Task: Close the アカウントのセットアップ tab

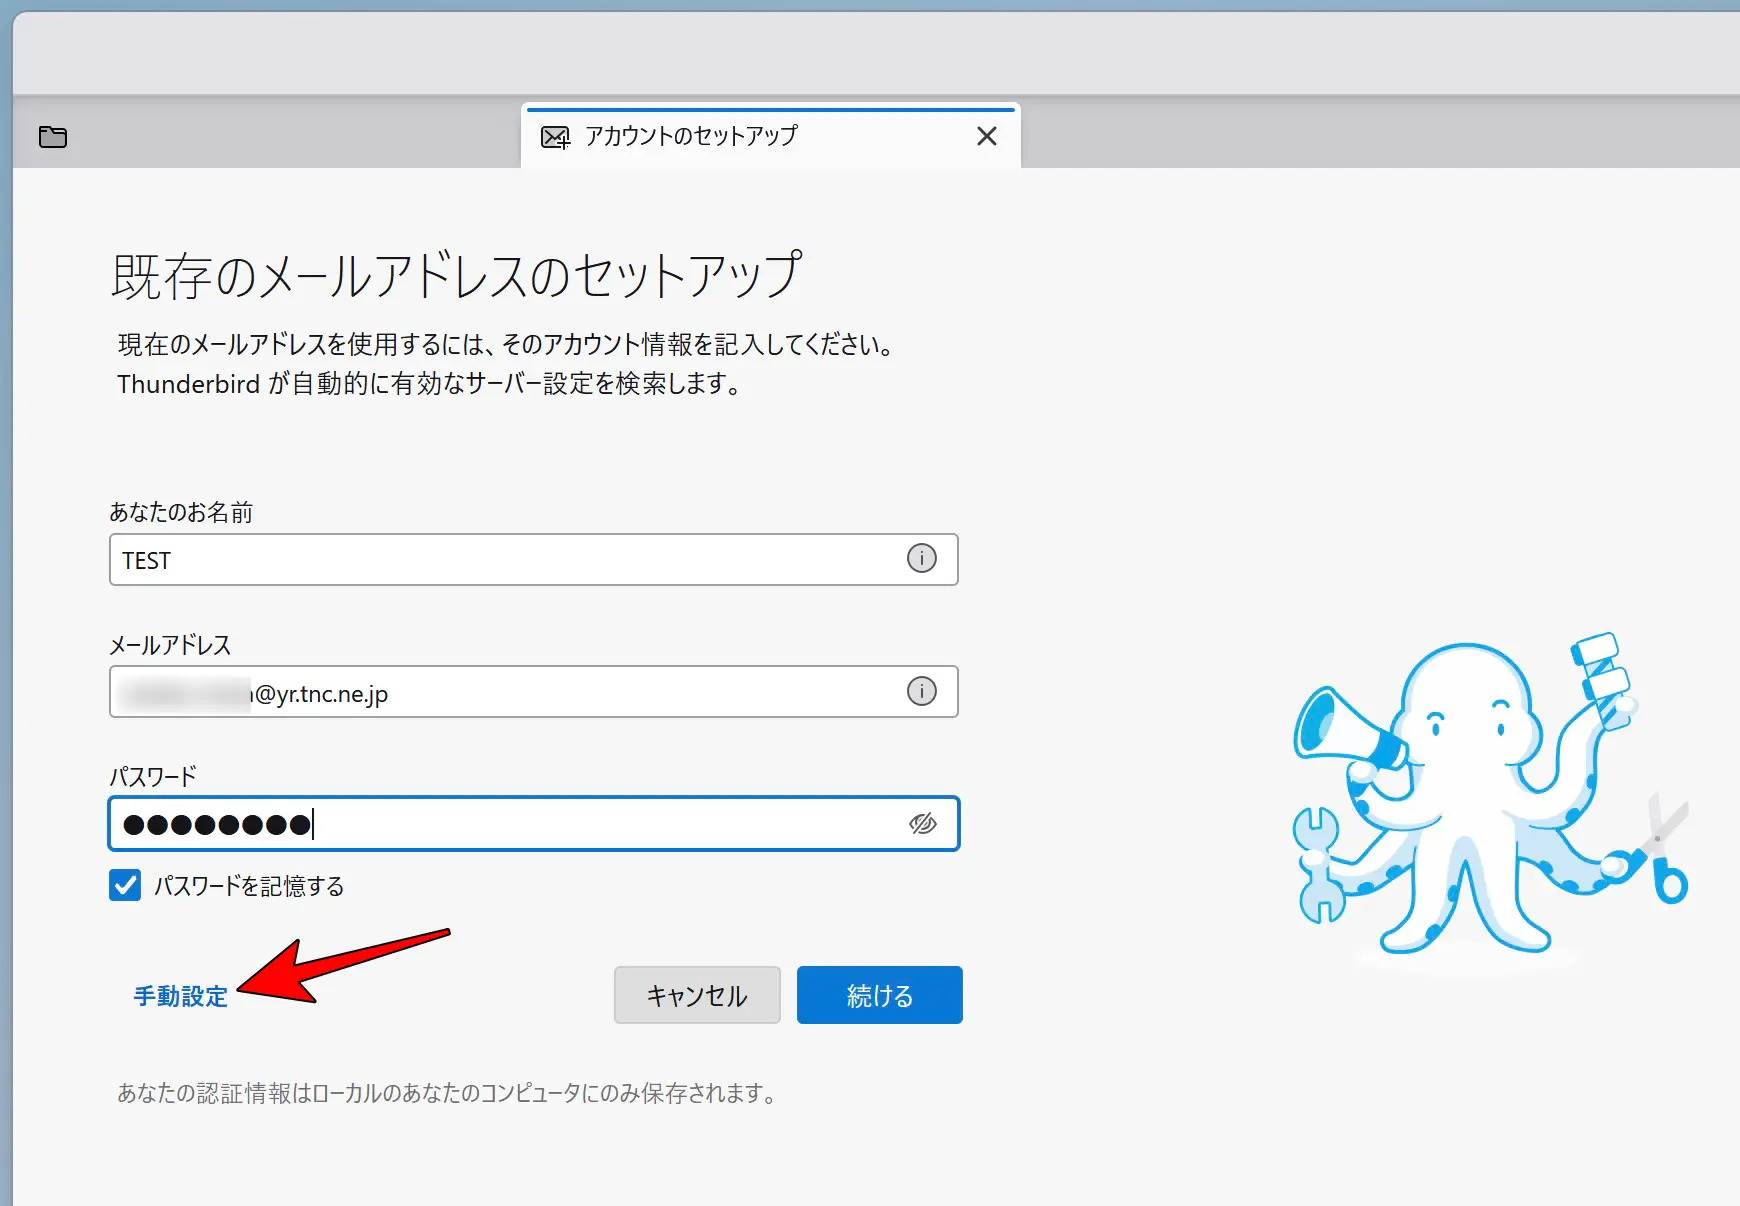Action: [986, 136]
